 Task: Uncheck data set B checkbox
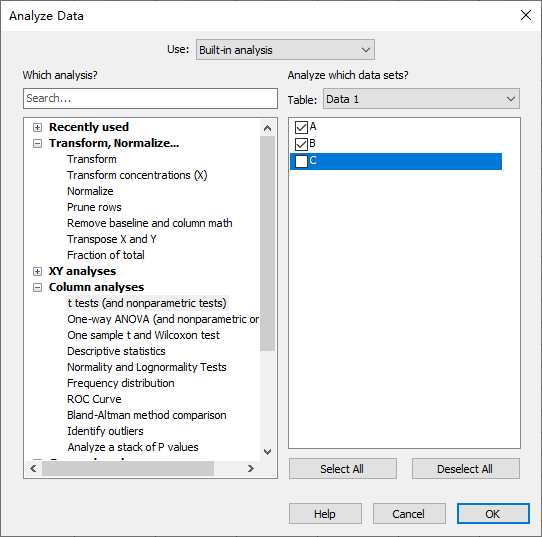[301, 144]
